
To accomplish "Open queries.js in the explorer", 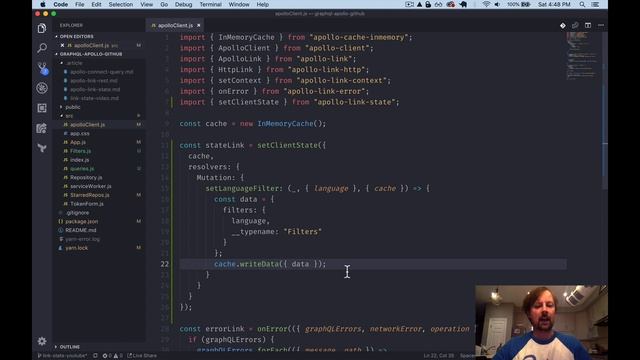I will [x=82, y=169].
